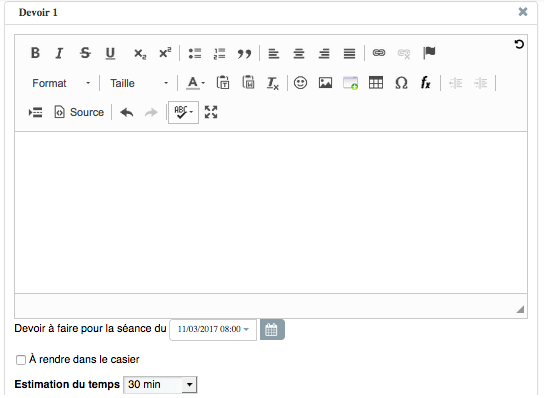Undo the last action
Screen dimensions: 544x398
click(x=127, y=112)
